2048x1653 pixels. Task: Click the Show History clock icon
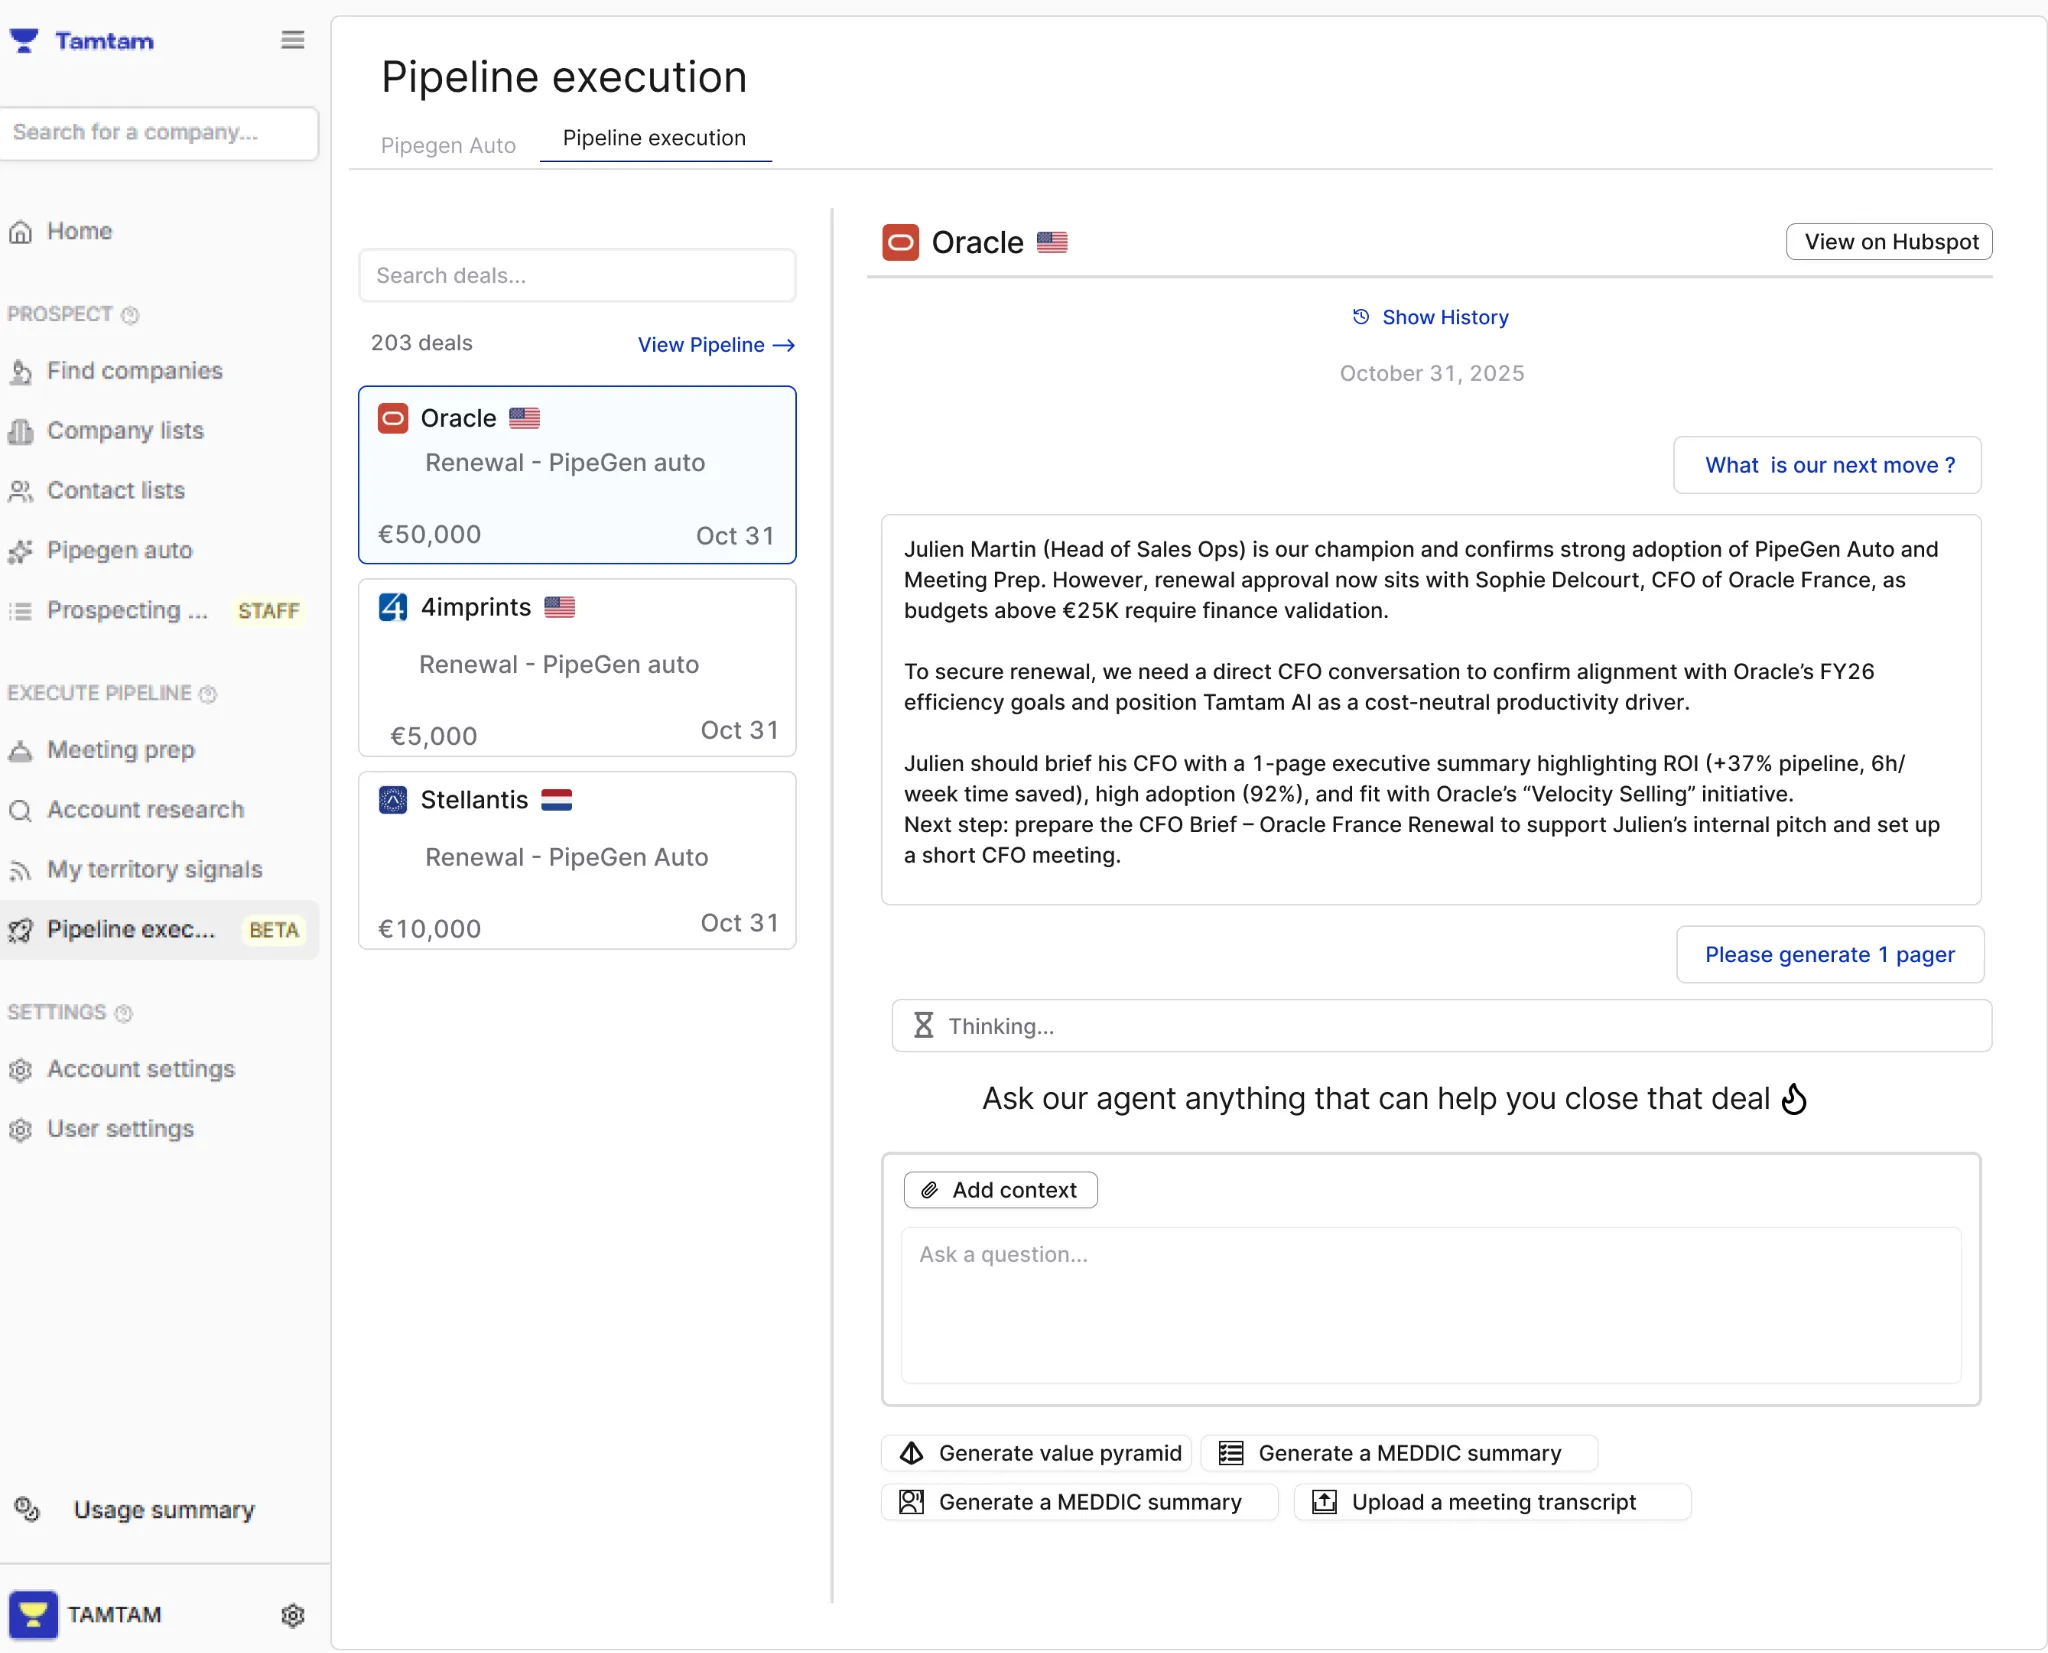[1361, 317]
